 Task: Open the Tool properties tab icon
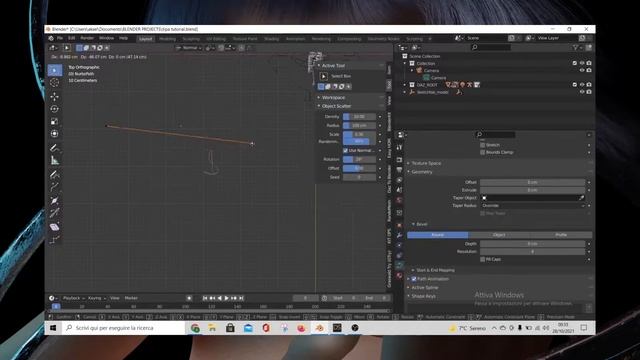point(399,147)
